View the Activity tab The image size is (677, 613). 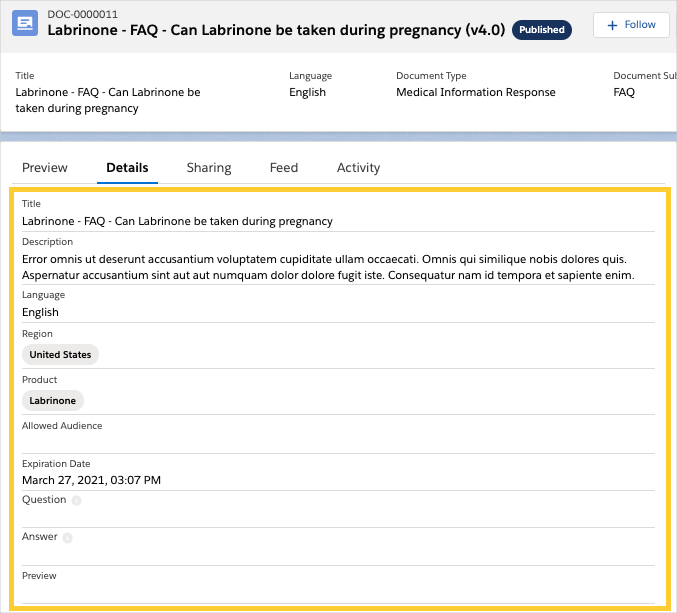click(x=358, y=168)
